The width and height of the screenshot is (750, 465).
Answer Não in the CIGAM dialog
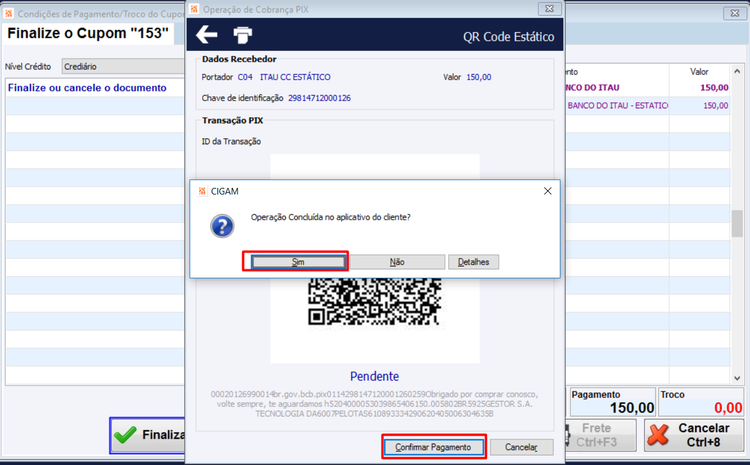pyautogui.click(x=397, y=262)
